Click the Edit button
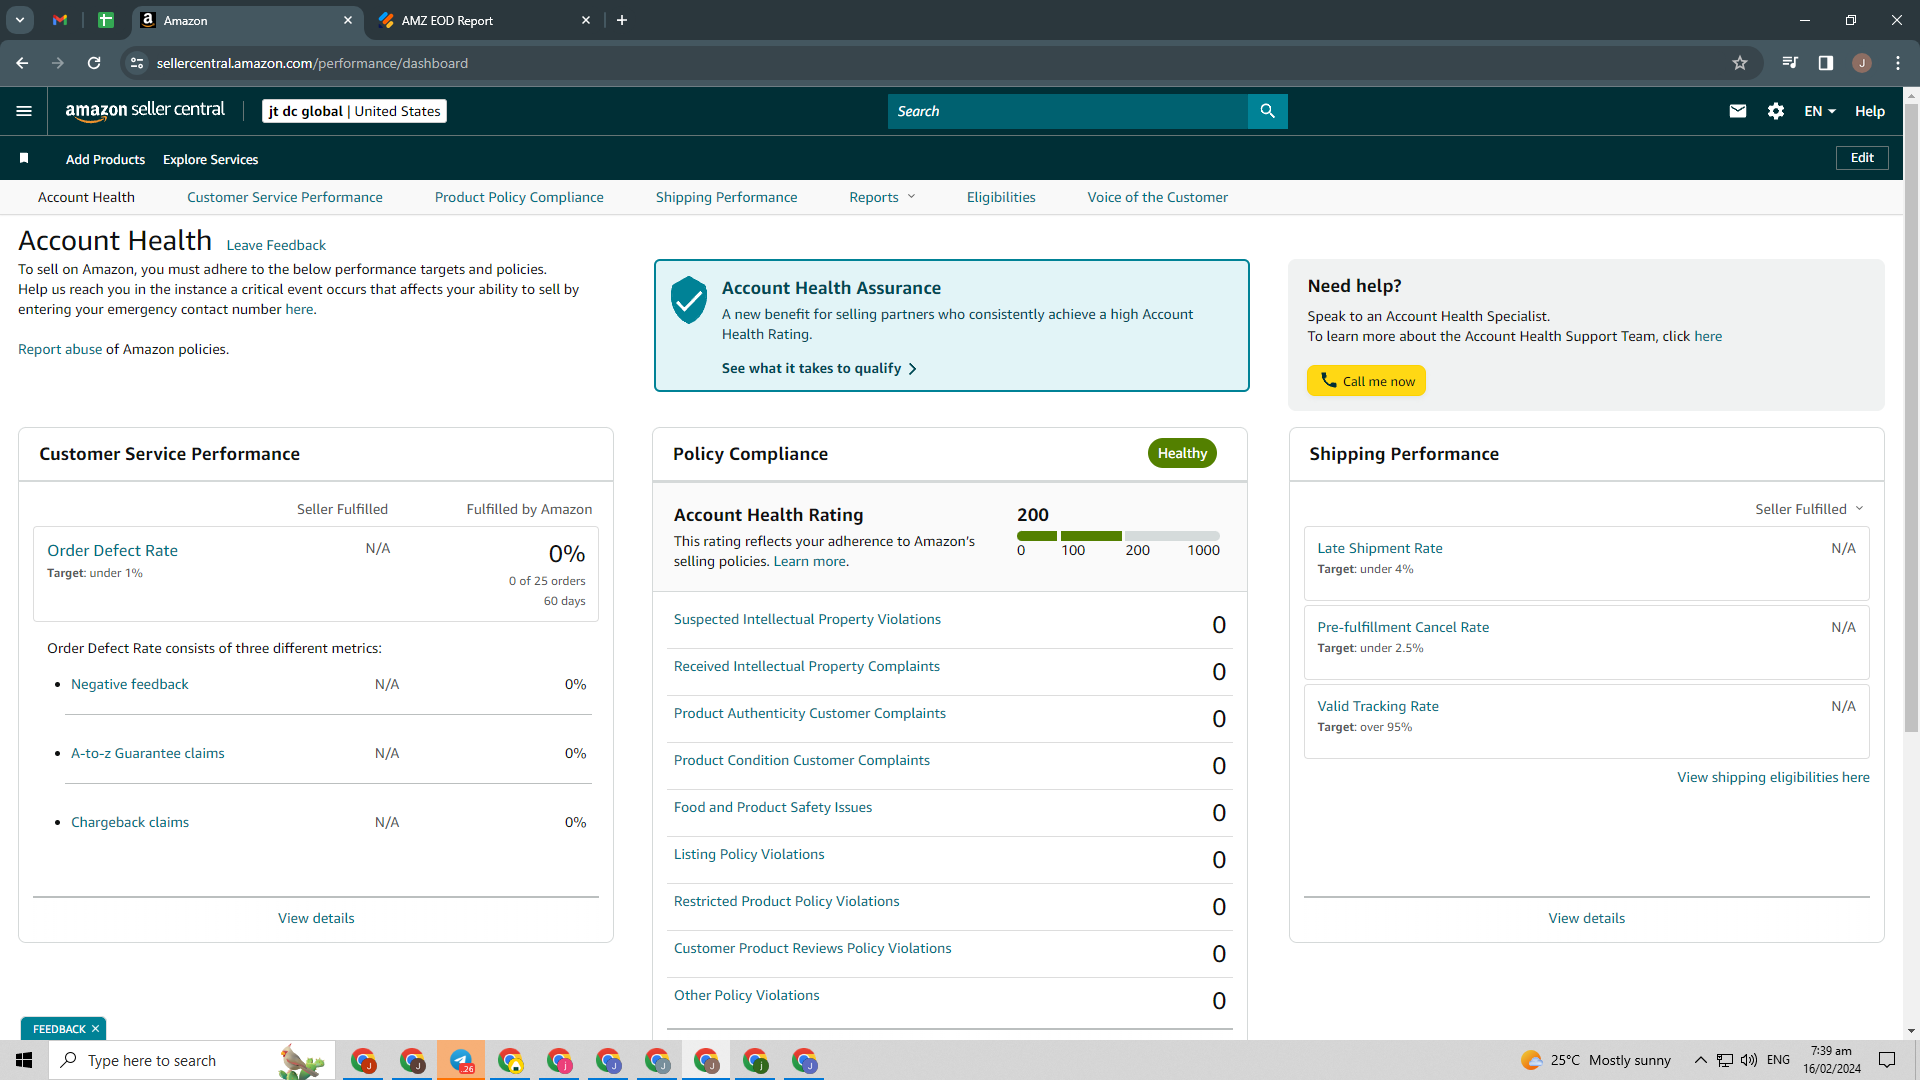Image resolution: width=1920 pixels, height=1080 pixels. click(x=1862, y=158)
